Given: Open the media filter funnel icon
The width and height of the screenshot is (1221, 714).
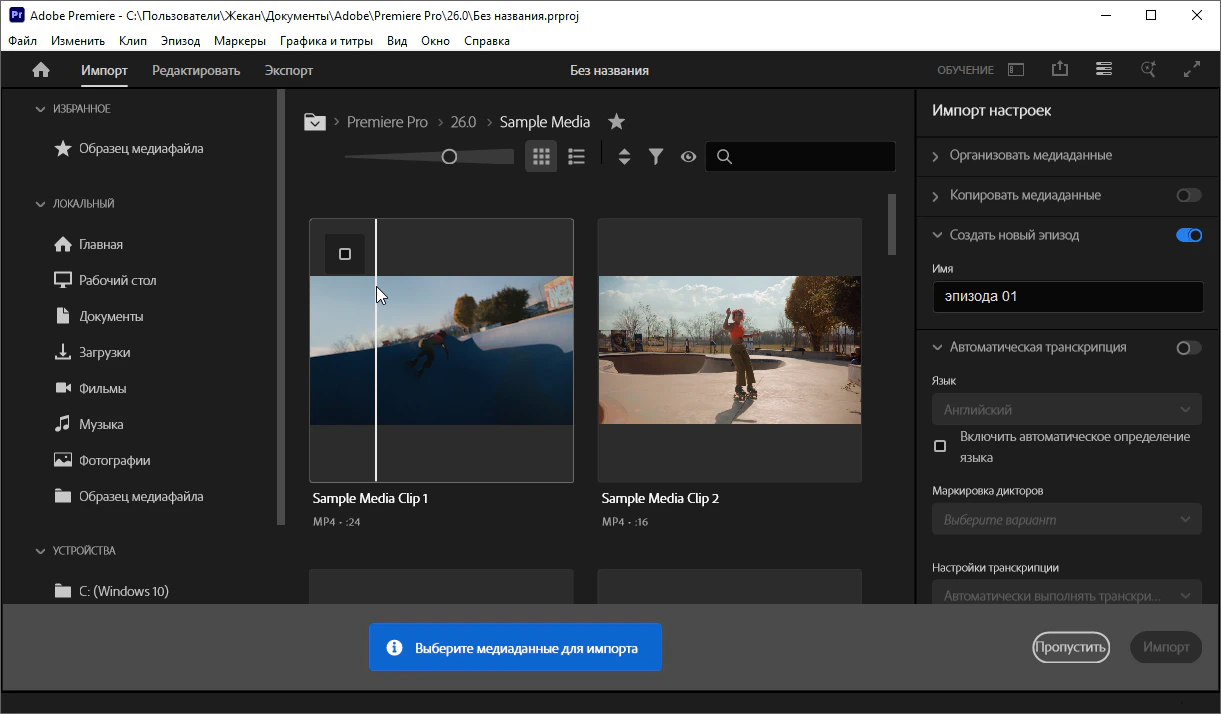Looking at the screenshot, I should pos(656,157).
